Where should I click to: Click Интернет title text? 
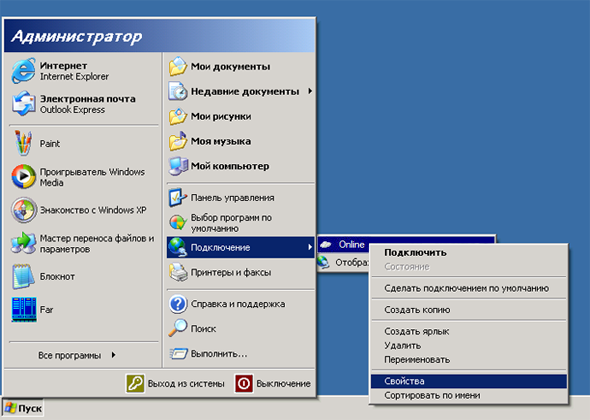coord(63,65)
